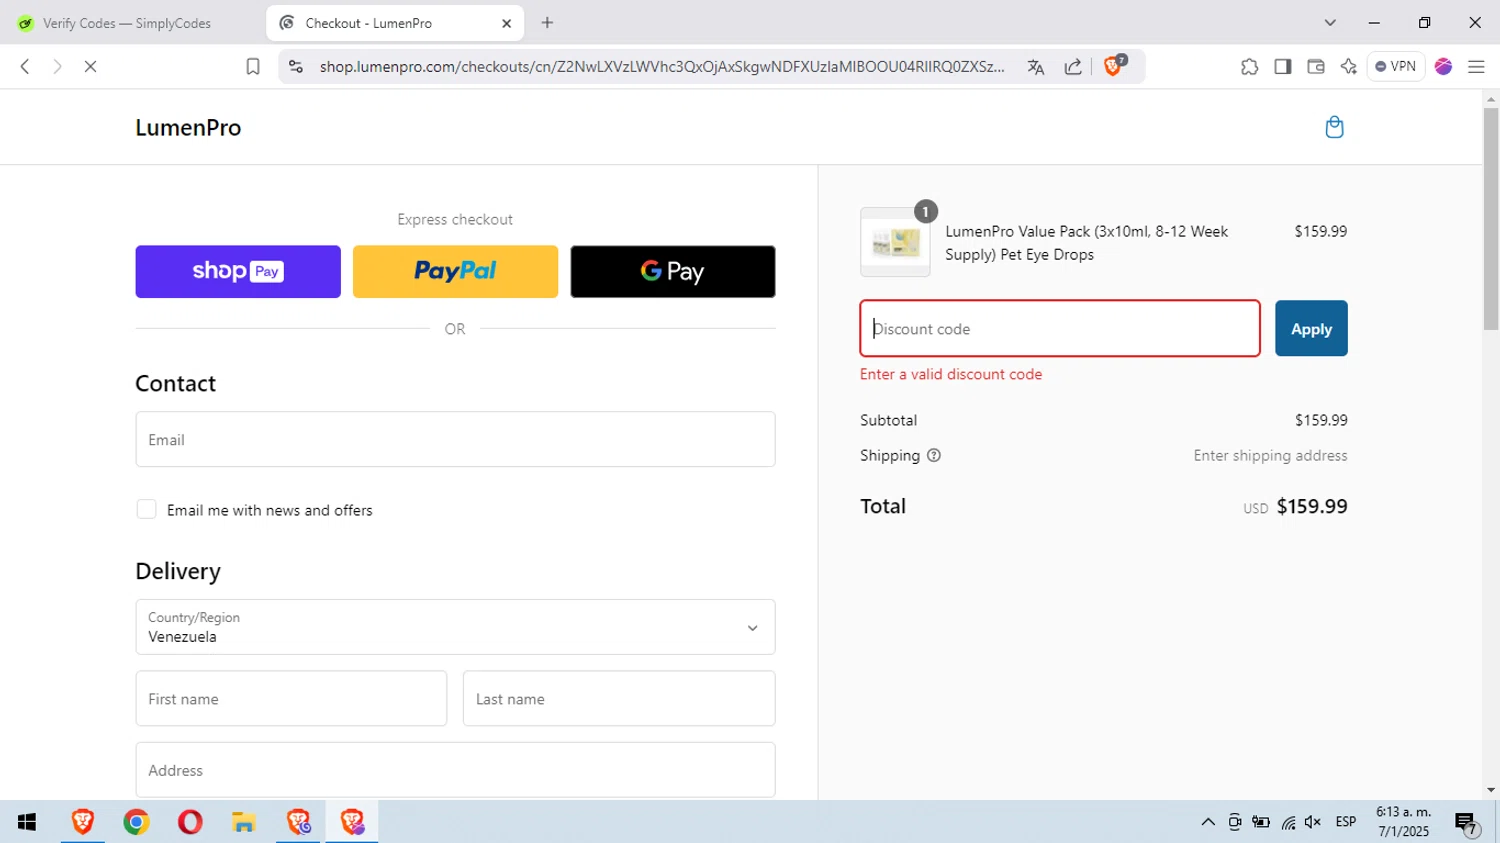Open the browser profile avatar
Viewport: 1500px width, 843px height.
(x=1443, y=67)
